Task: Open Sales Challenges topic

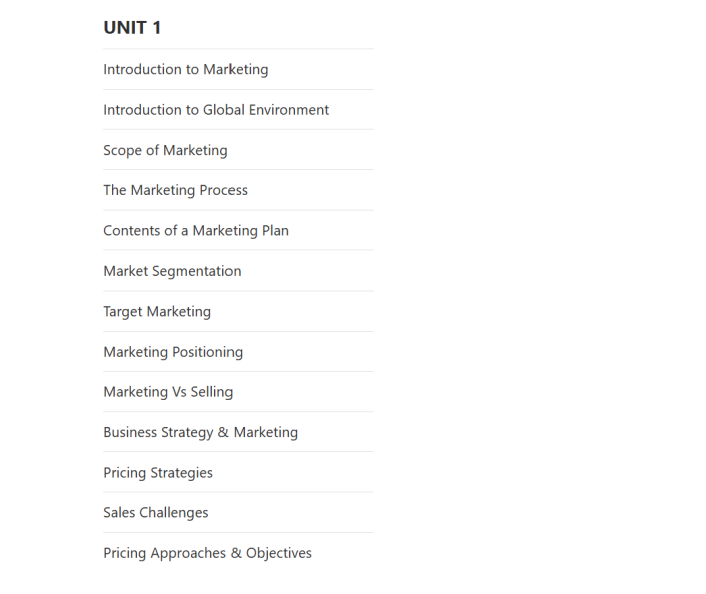Action: (156, 513)
